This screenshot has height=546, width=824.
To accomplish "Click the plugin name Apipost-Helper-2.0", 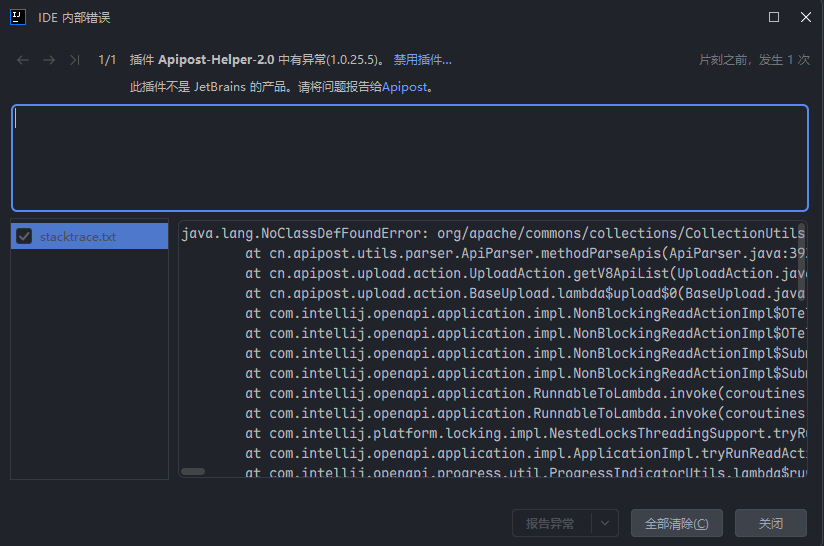I will tap(216, 60).
